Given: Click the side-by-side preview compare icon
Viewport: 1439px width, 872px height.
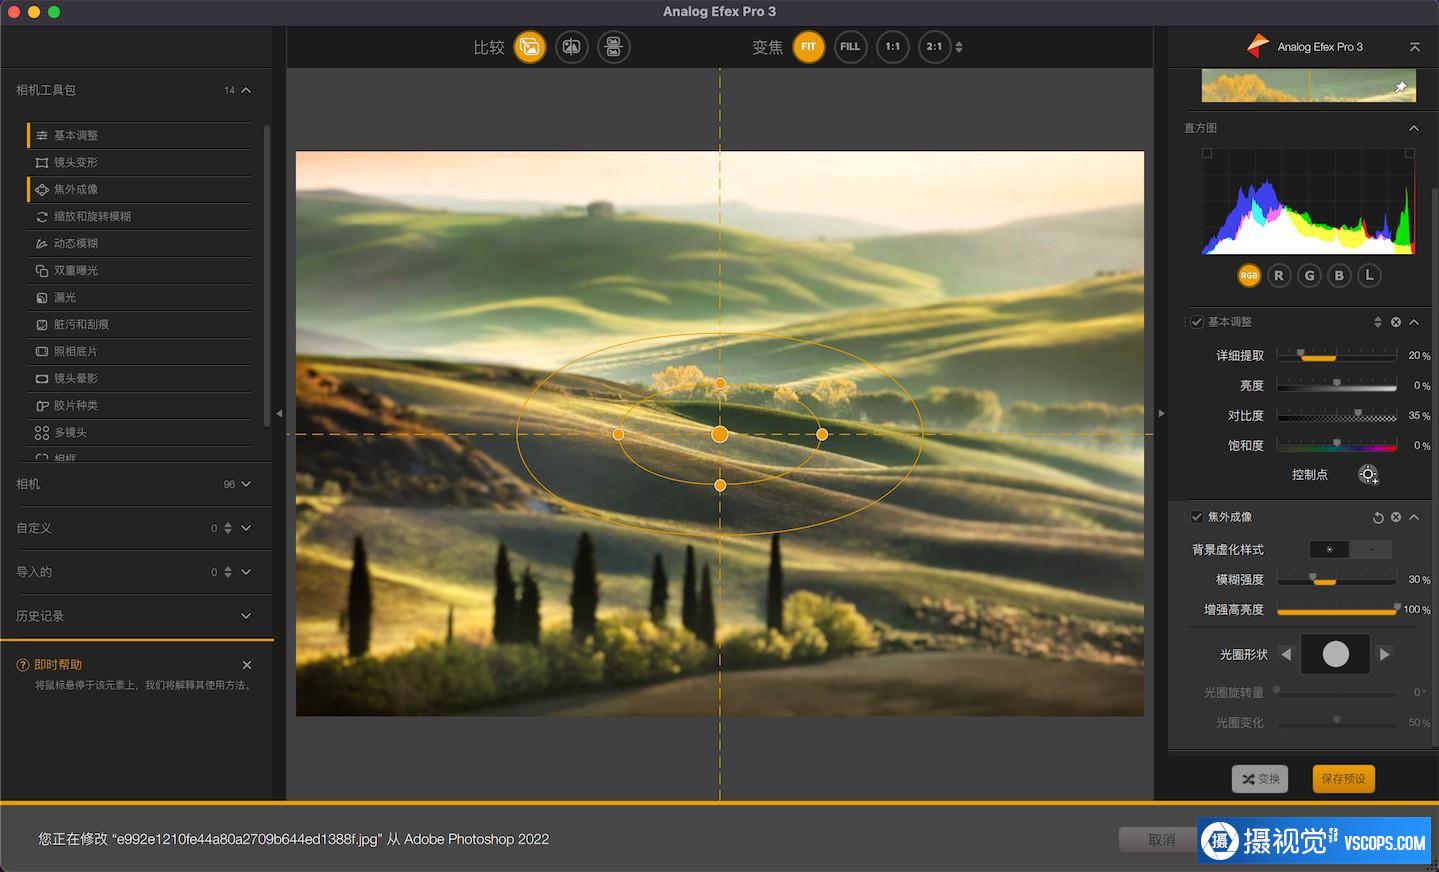Looking at the screenshot, I should pyautogui.click(x=613, y=47).
